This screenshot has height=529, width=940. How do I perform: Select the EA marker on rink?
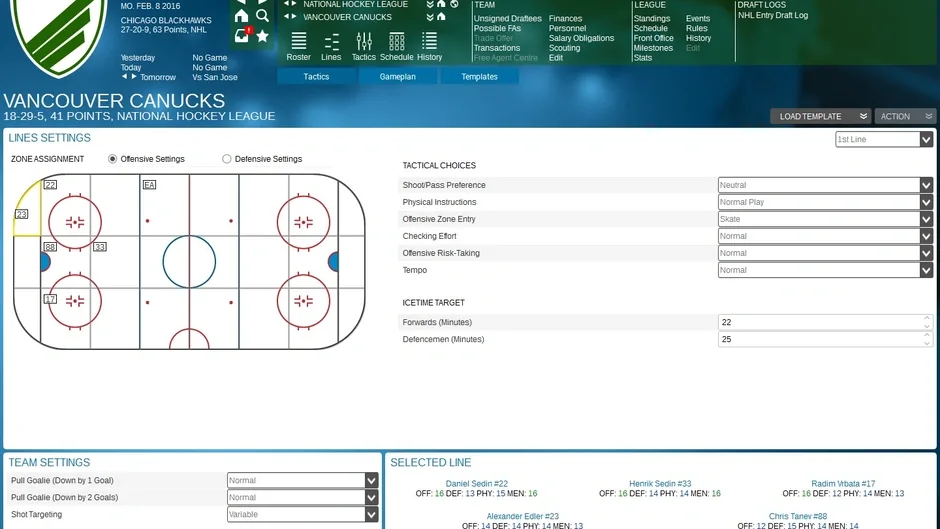149,185
